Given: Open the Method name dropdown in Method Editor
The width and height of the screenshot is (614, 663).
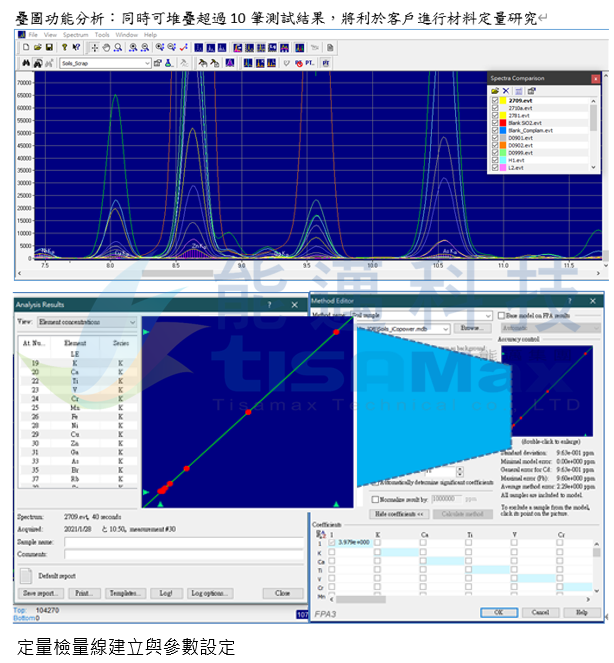Looking at the screenshot, I should pos(488,315).
